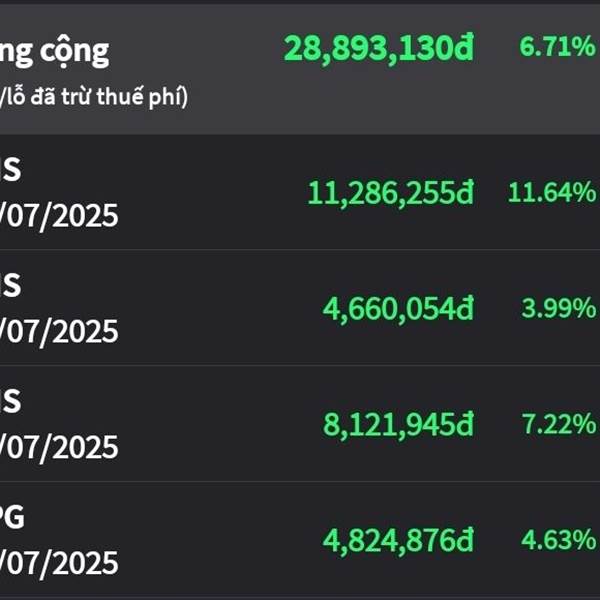Select the 4.63% return value
This screenshot has width=600, height=600.
pyautogui.click(x=559, y=540)
